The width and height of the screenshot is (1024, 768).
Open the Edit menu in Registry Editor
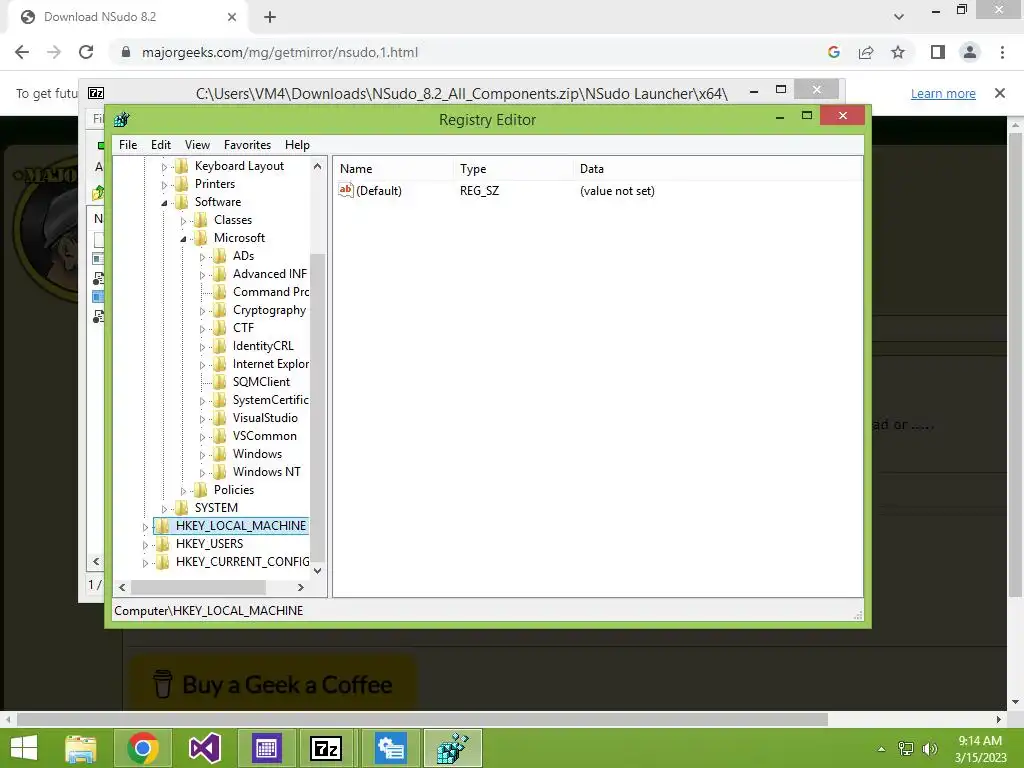coord(161,145)
